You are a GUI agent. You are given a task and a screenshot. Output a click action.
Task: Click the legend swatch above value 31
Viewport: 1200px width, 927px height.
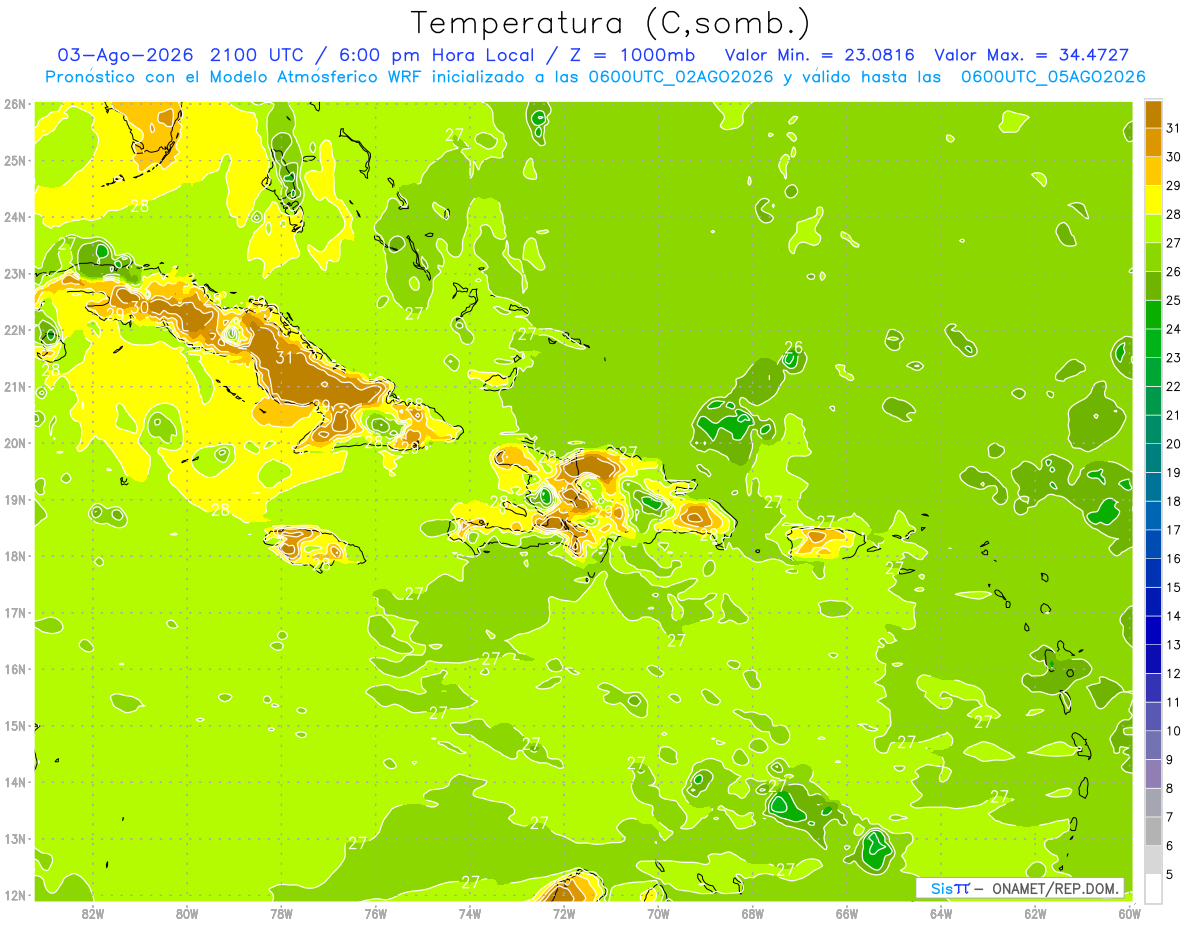(x=1153, y=114)
